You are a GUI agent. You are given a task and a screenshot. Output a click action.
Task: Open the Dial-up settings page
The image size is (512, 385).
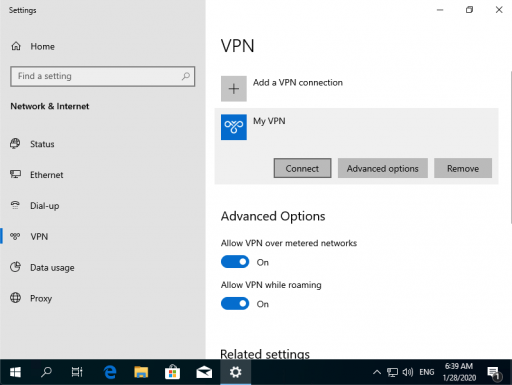pos(45,206)
